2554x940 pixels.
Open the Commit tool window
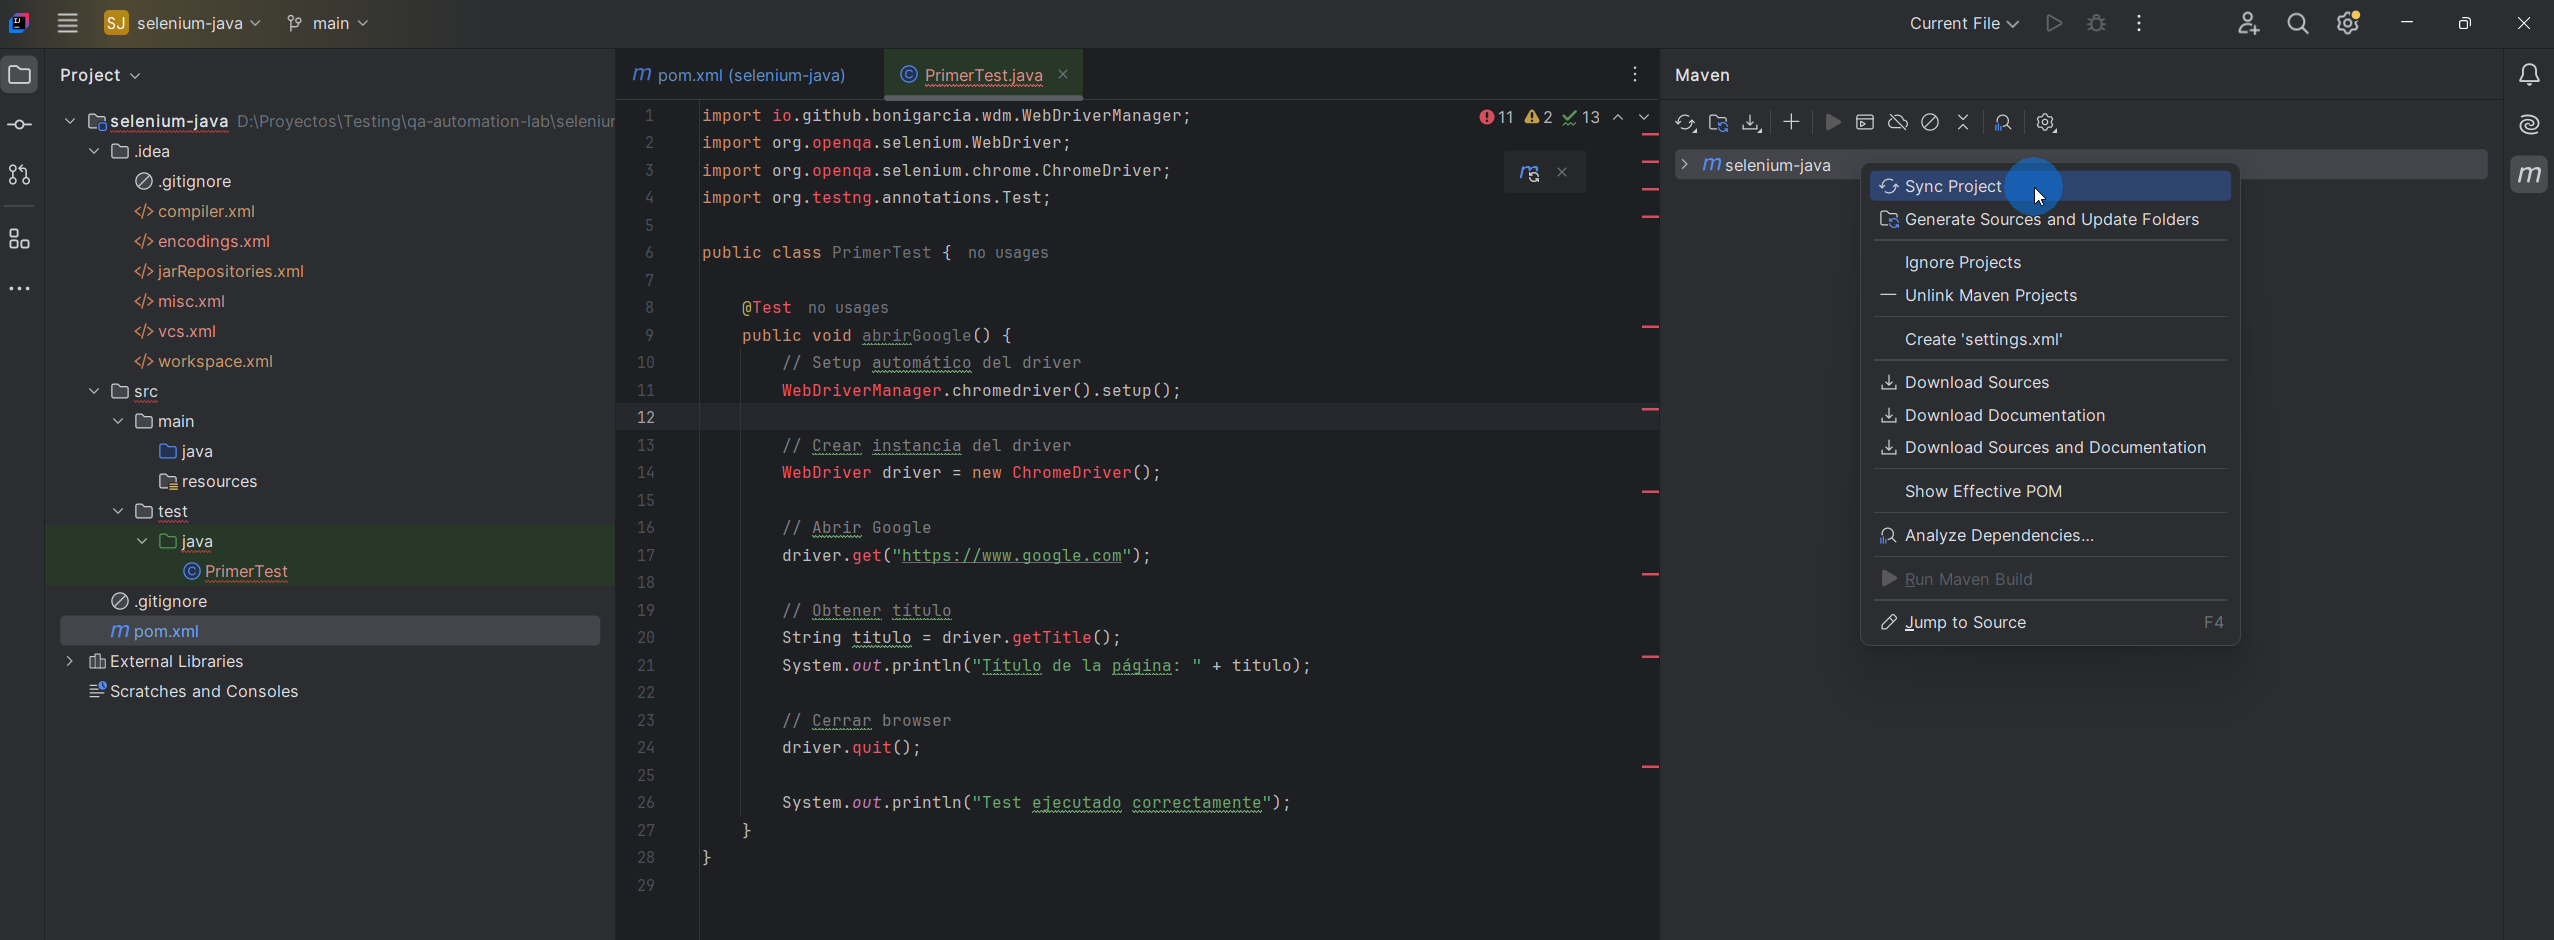[20, 124]
